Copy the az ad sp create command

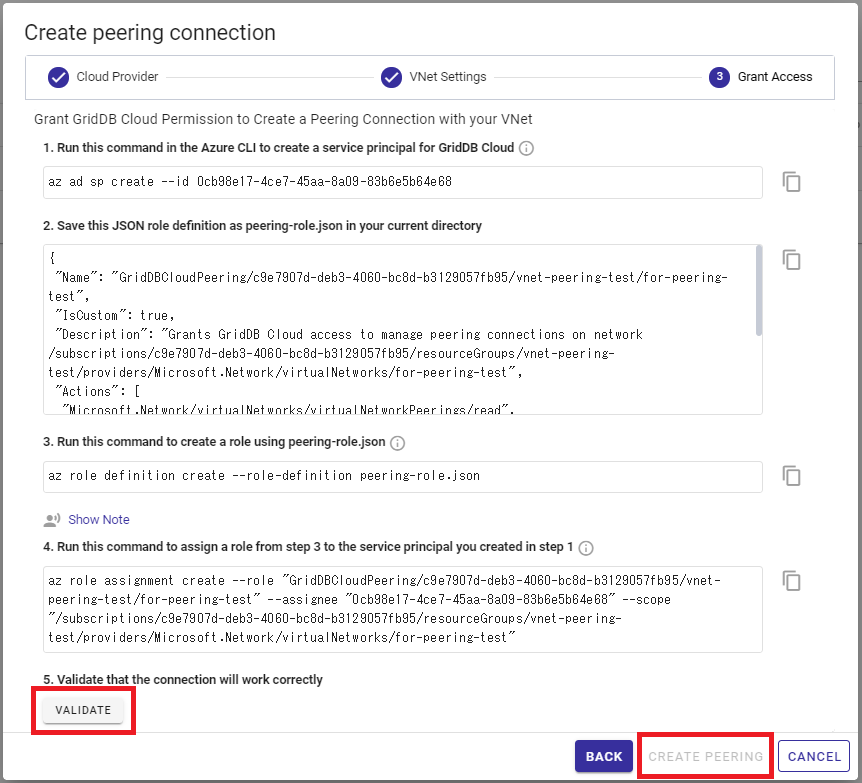pyautogui.click(x=791, y=182)
